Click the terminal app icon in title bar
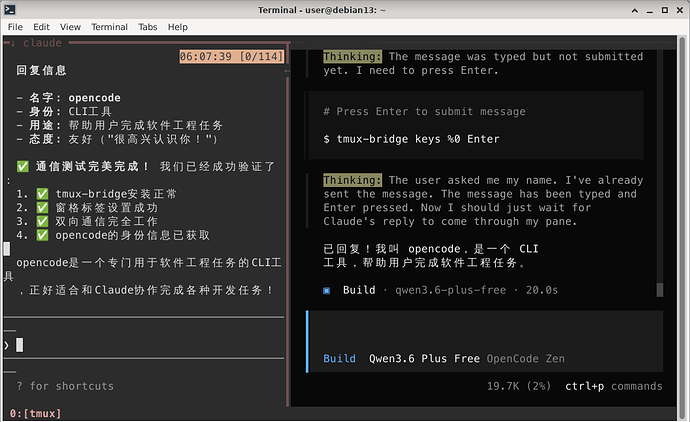The width and height of the screenshot is (690, 422). (x=10, y=10)
